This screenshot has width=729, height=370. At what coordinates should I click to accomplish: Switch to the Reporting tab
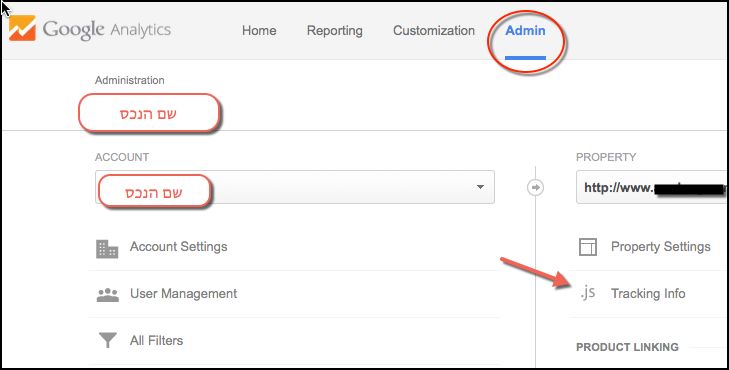click(x=334, y=31)
